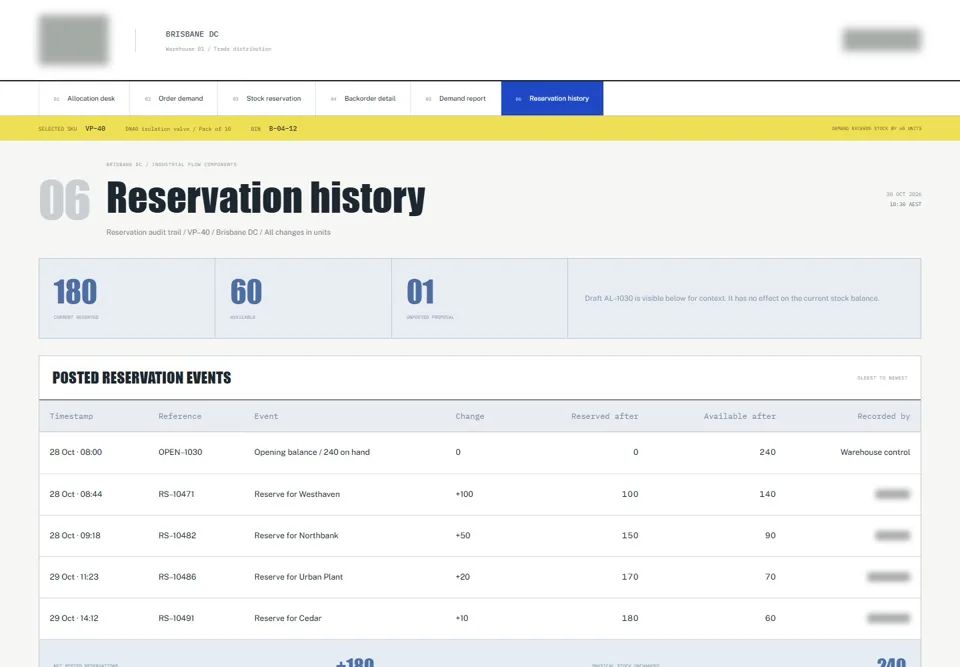Select the 180 current reserved card
The height and width of the screenshot is (667, 960).
pos(127,298)
